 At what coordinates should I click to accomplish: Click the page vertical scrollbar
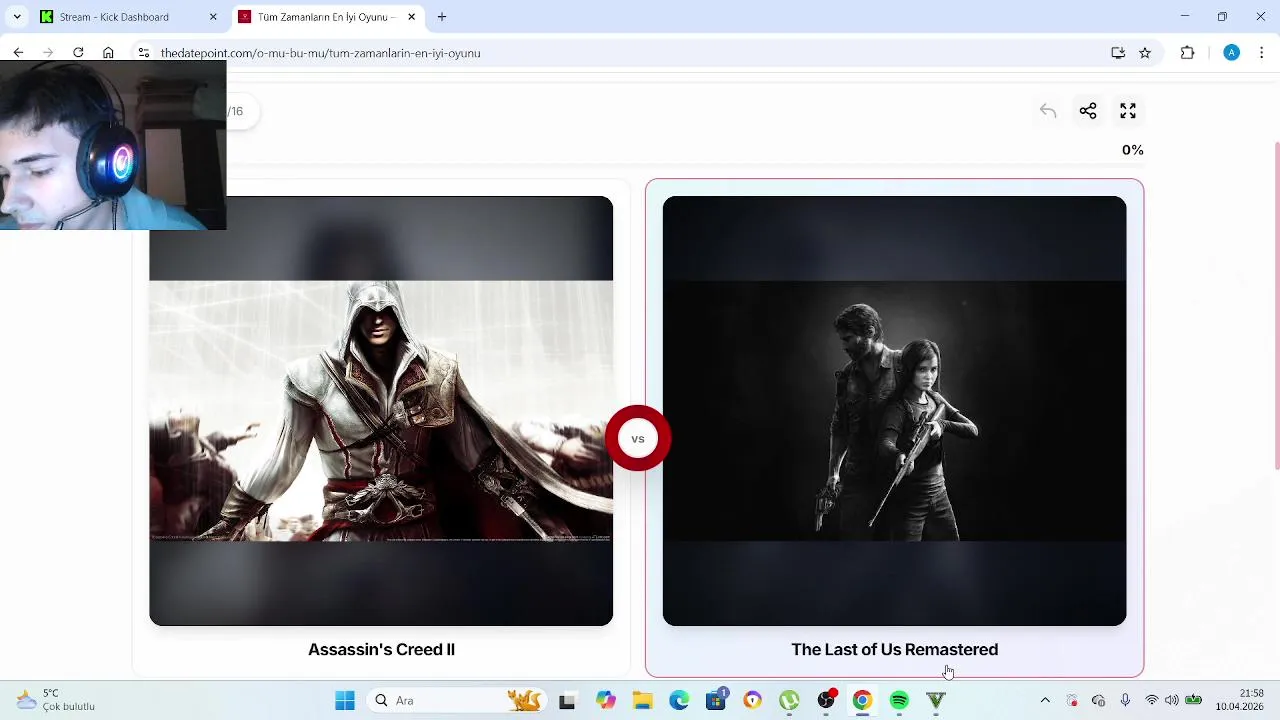[1276, 306]
